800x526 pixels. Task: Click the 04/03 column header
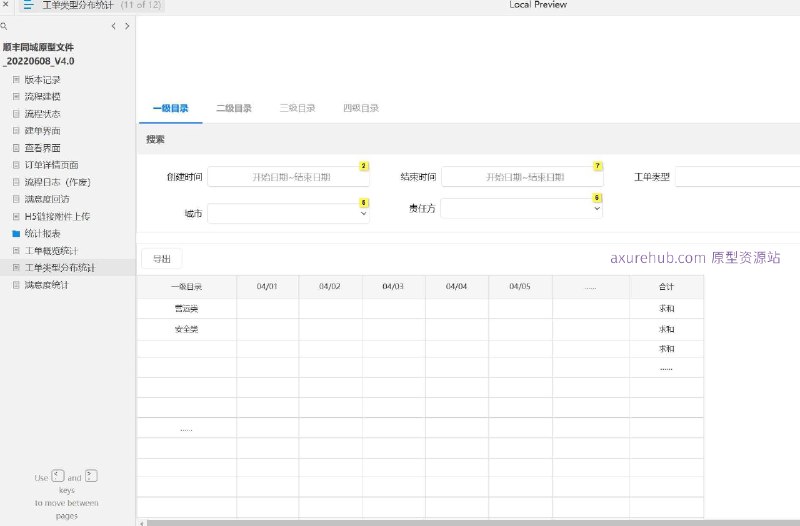393,287
